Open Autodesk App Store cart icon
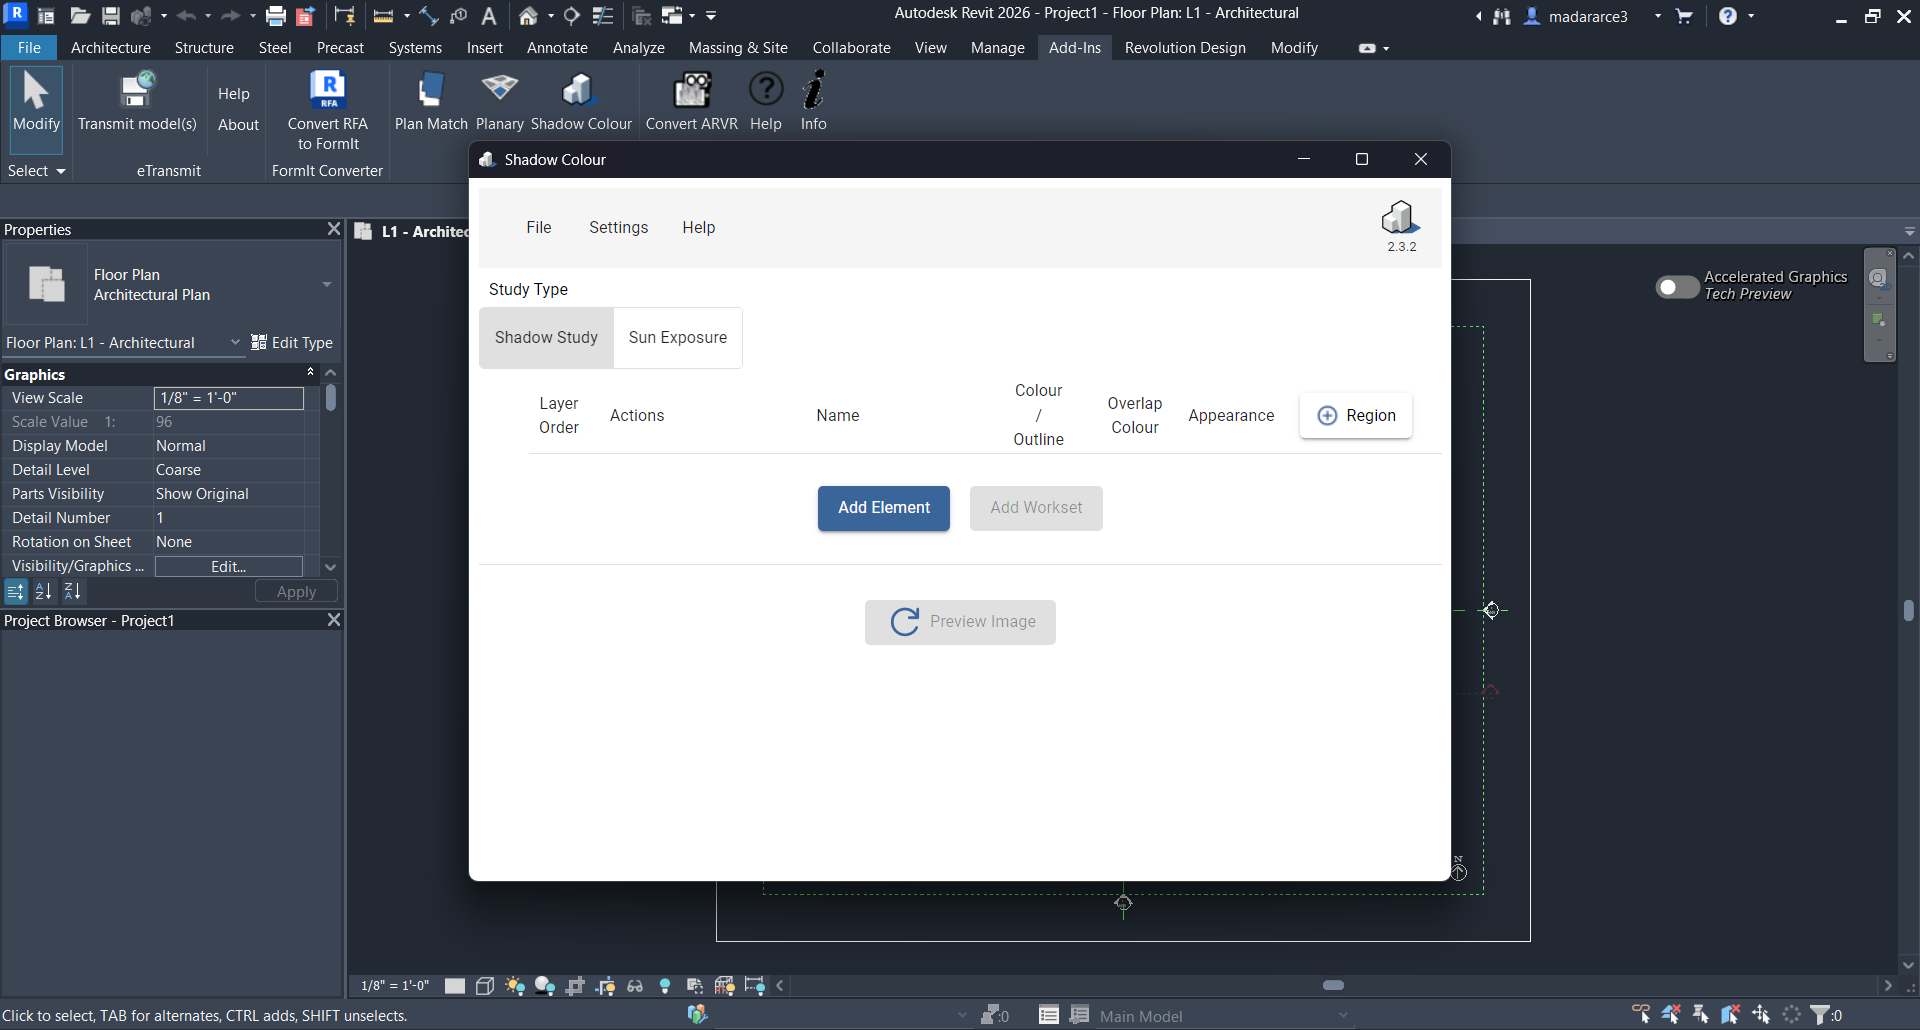This screenshot has width=1920, height=1030. [x=1684, y=16]
